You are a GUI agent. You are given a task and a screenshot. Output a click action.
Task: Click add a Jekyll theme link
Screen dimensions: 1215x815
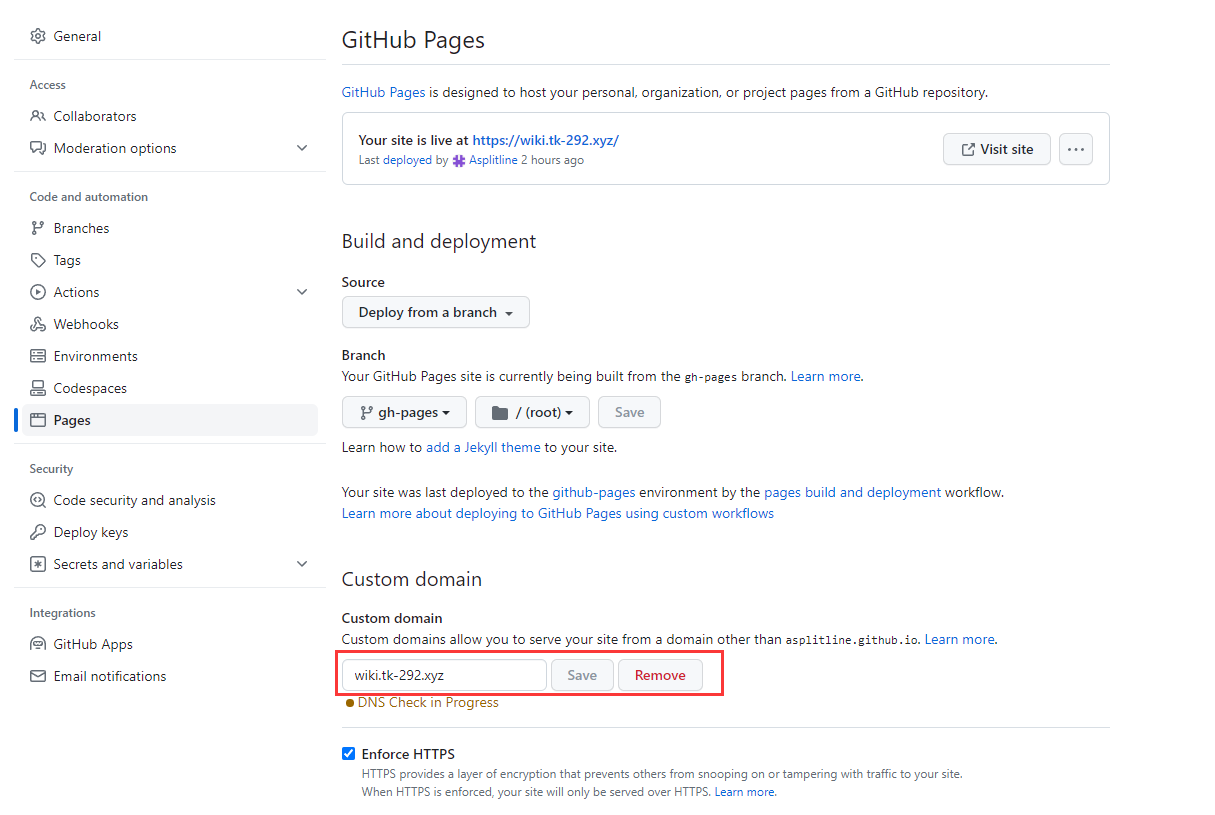[x=483, y=447]
